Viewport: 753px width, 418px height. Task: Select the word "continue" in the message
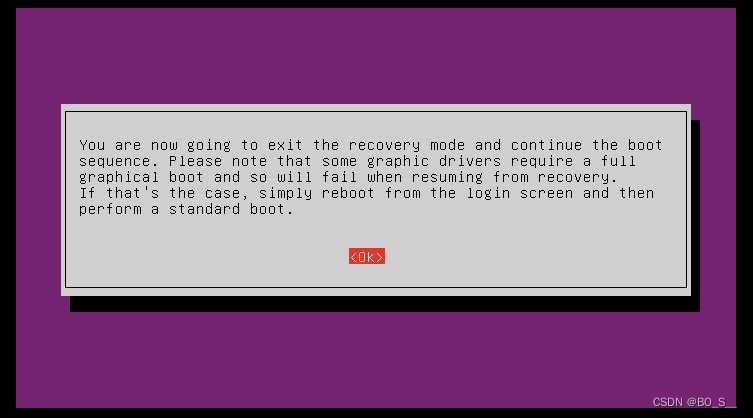pyautogui.click(x=547, y=145)
